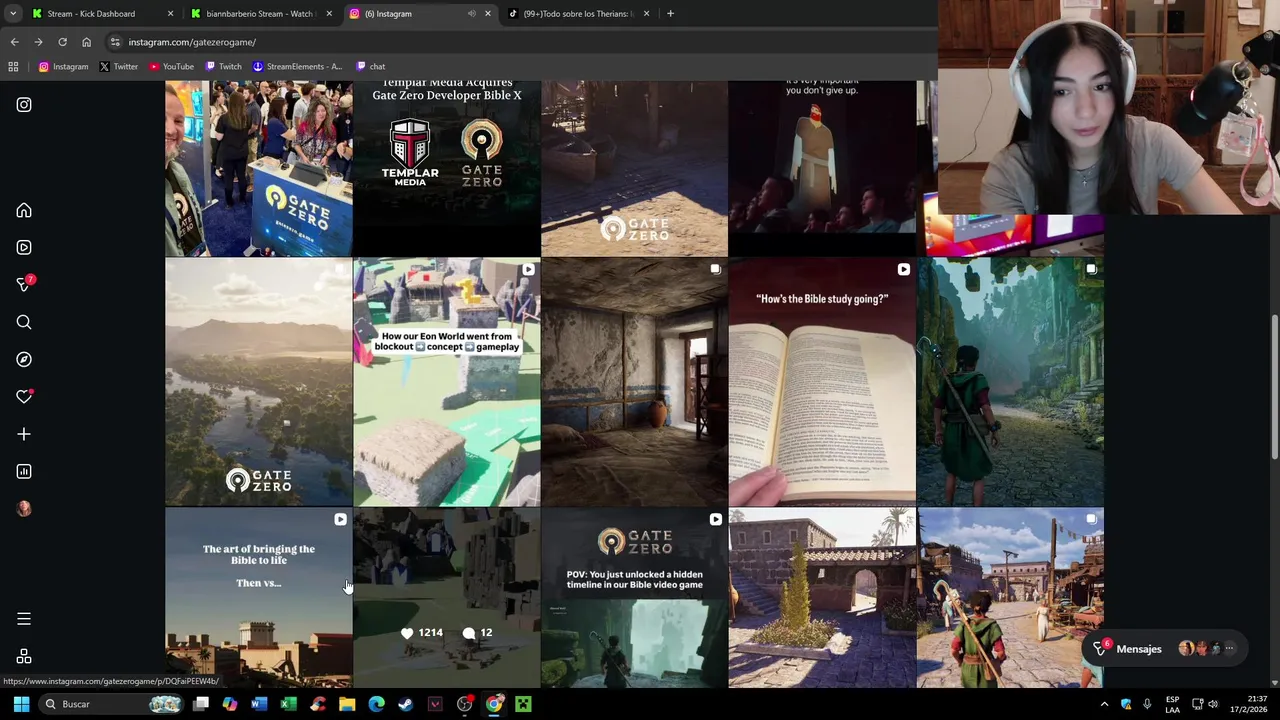Image resolution: width=1280 pixels, height=720 pixels.
Task: Open the "How's the Bible study going?" post
Action: coord(822,382)
